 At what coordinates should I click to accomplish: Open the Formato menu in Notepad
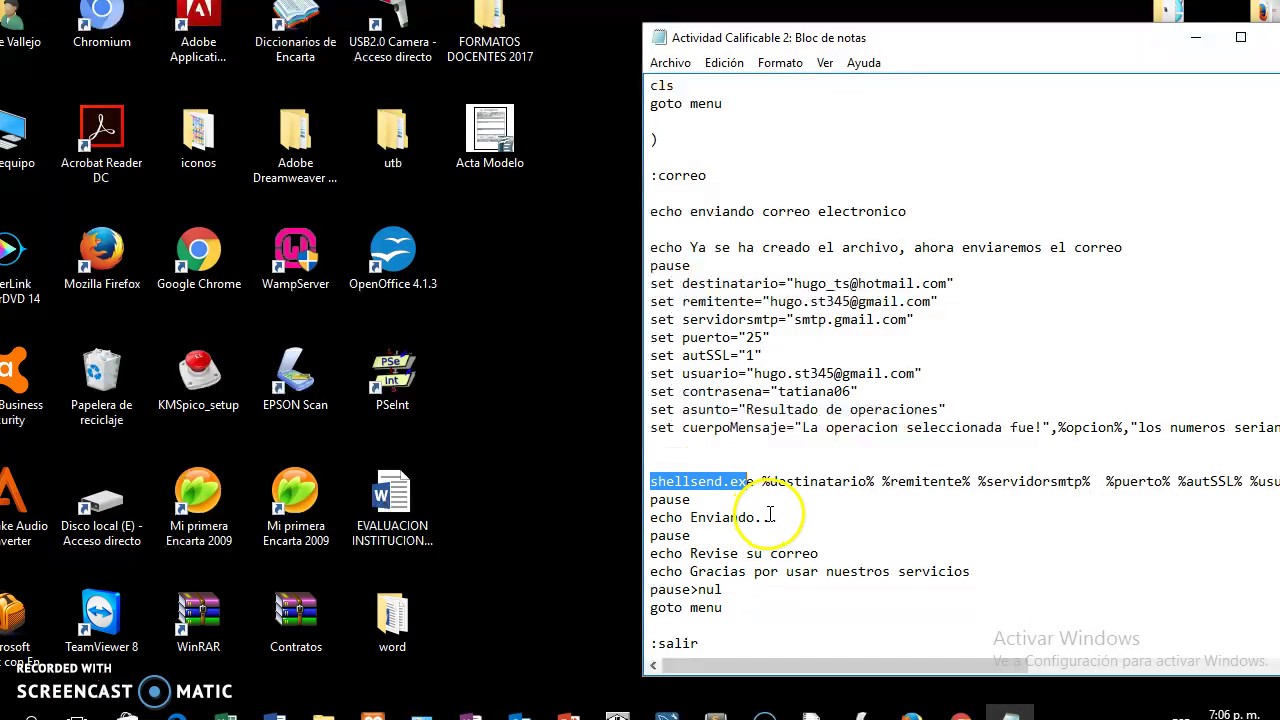click(780, 63)
